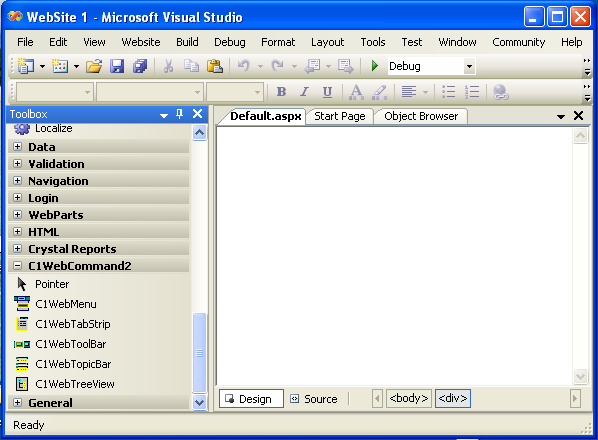The image size is (598, 440).
Task: Close the Toolbox panel
Action: coord(198,114)
